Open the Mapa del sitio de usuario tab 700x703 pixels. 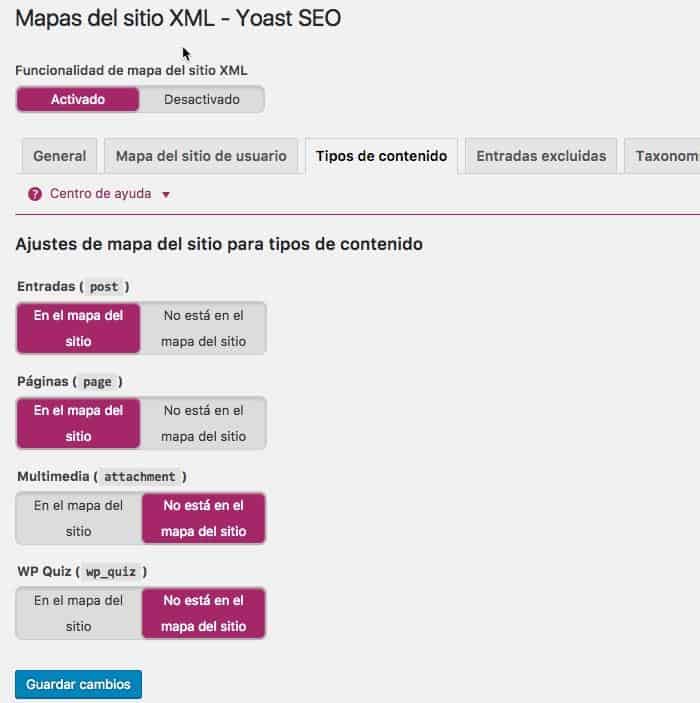coord(201,156)
